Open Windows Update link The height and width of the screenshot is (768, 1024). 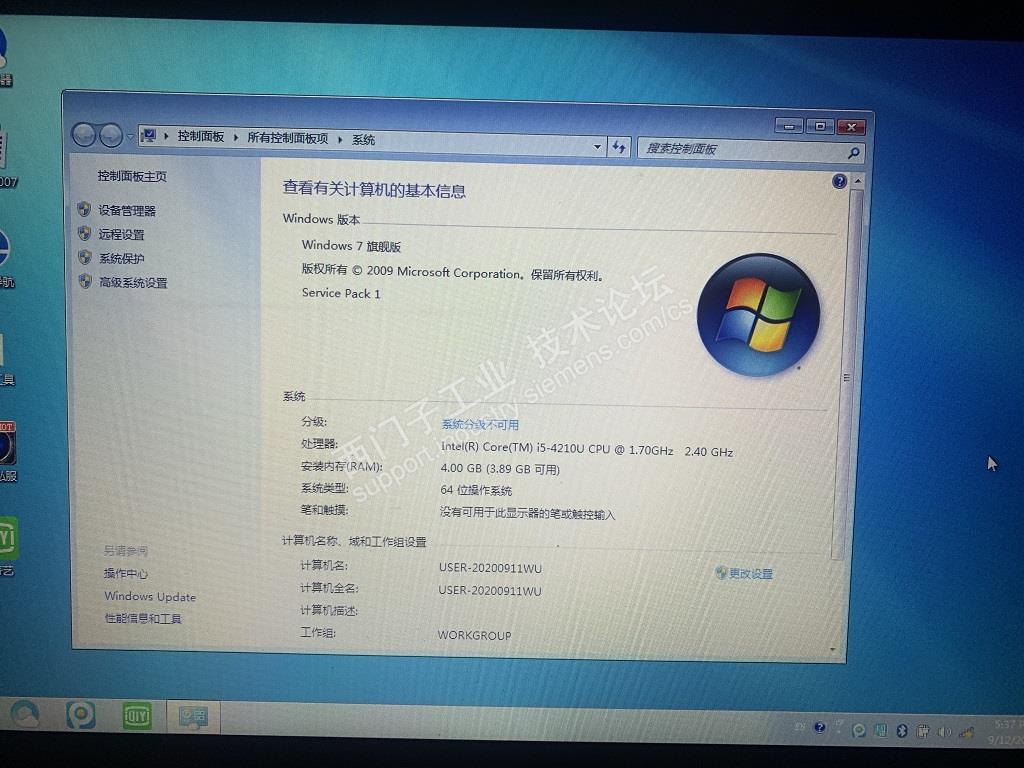pos(150,596)
